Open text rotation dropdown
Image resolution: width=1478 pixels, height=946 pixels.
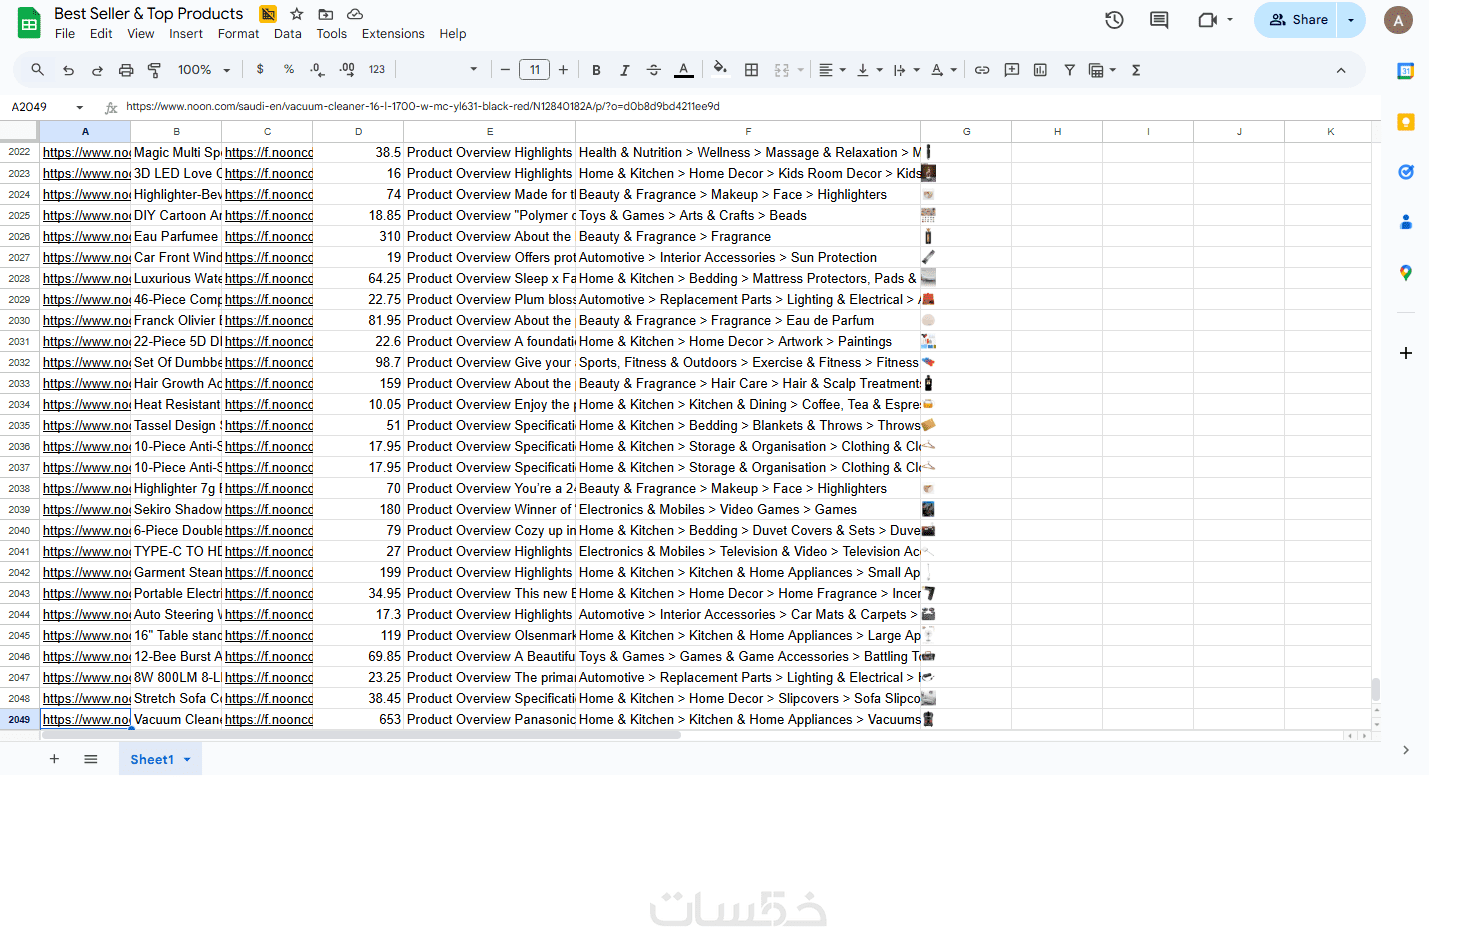click(943, 70)
